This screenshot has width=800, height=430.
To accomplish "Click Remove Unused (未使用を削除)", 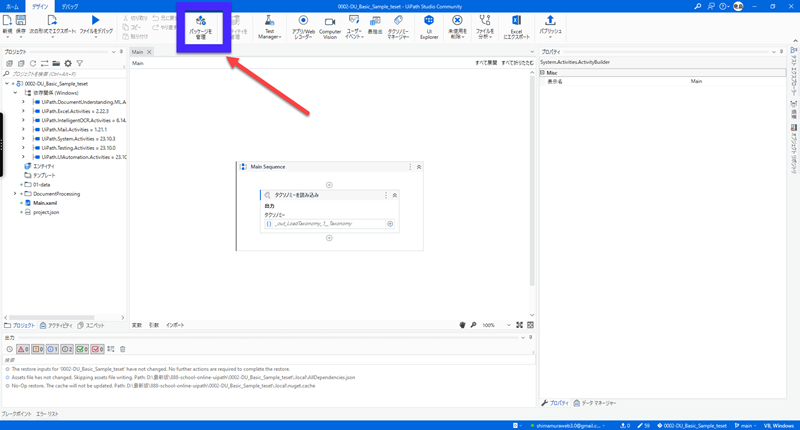I will coord(457,27).
